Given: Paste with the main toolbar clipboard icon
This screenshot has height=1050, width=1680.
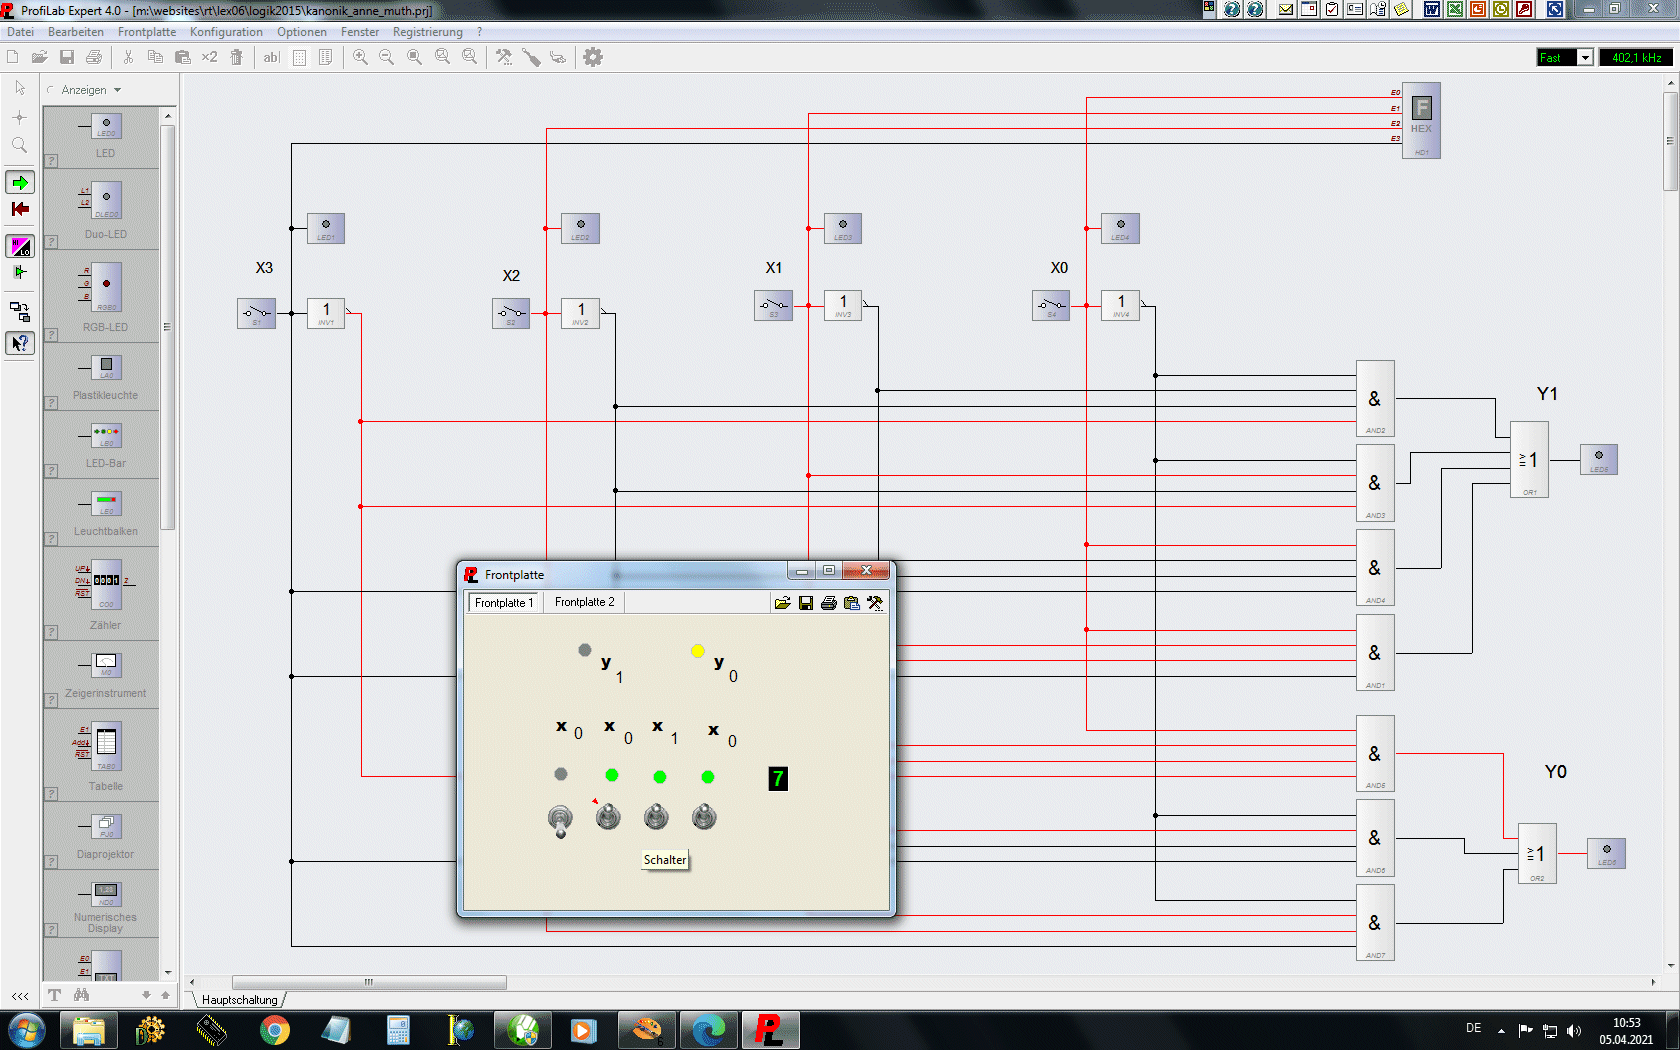Looking at the screenshot, I should [x=182, y=57].
